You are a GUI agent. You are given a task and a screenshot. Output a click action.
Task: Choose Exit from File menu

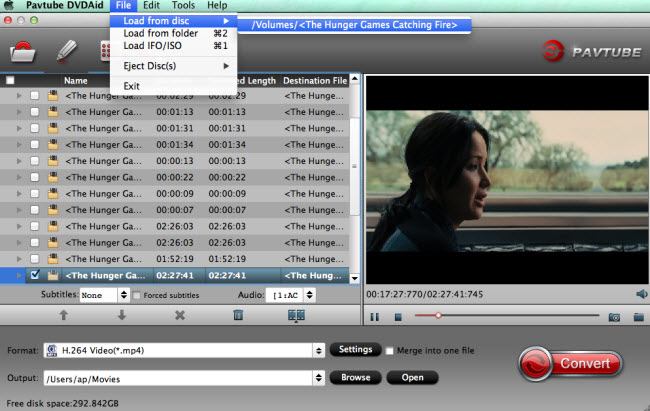[x=173, y=86]
